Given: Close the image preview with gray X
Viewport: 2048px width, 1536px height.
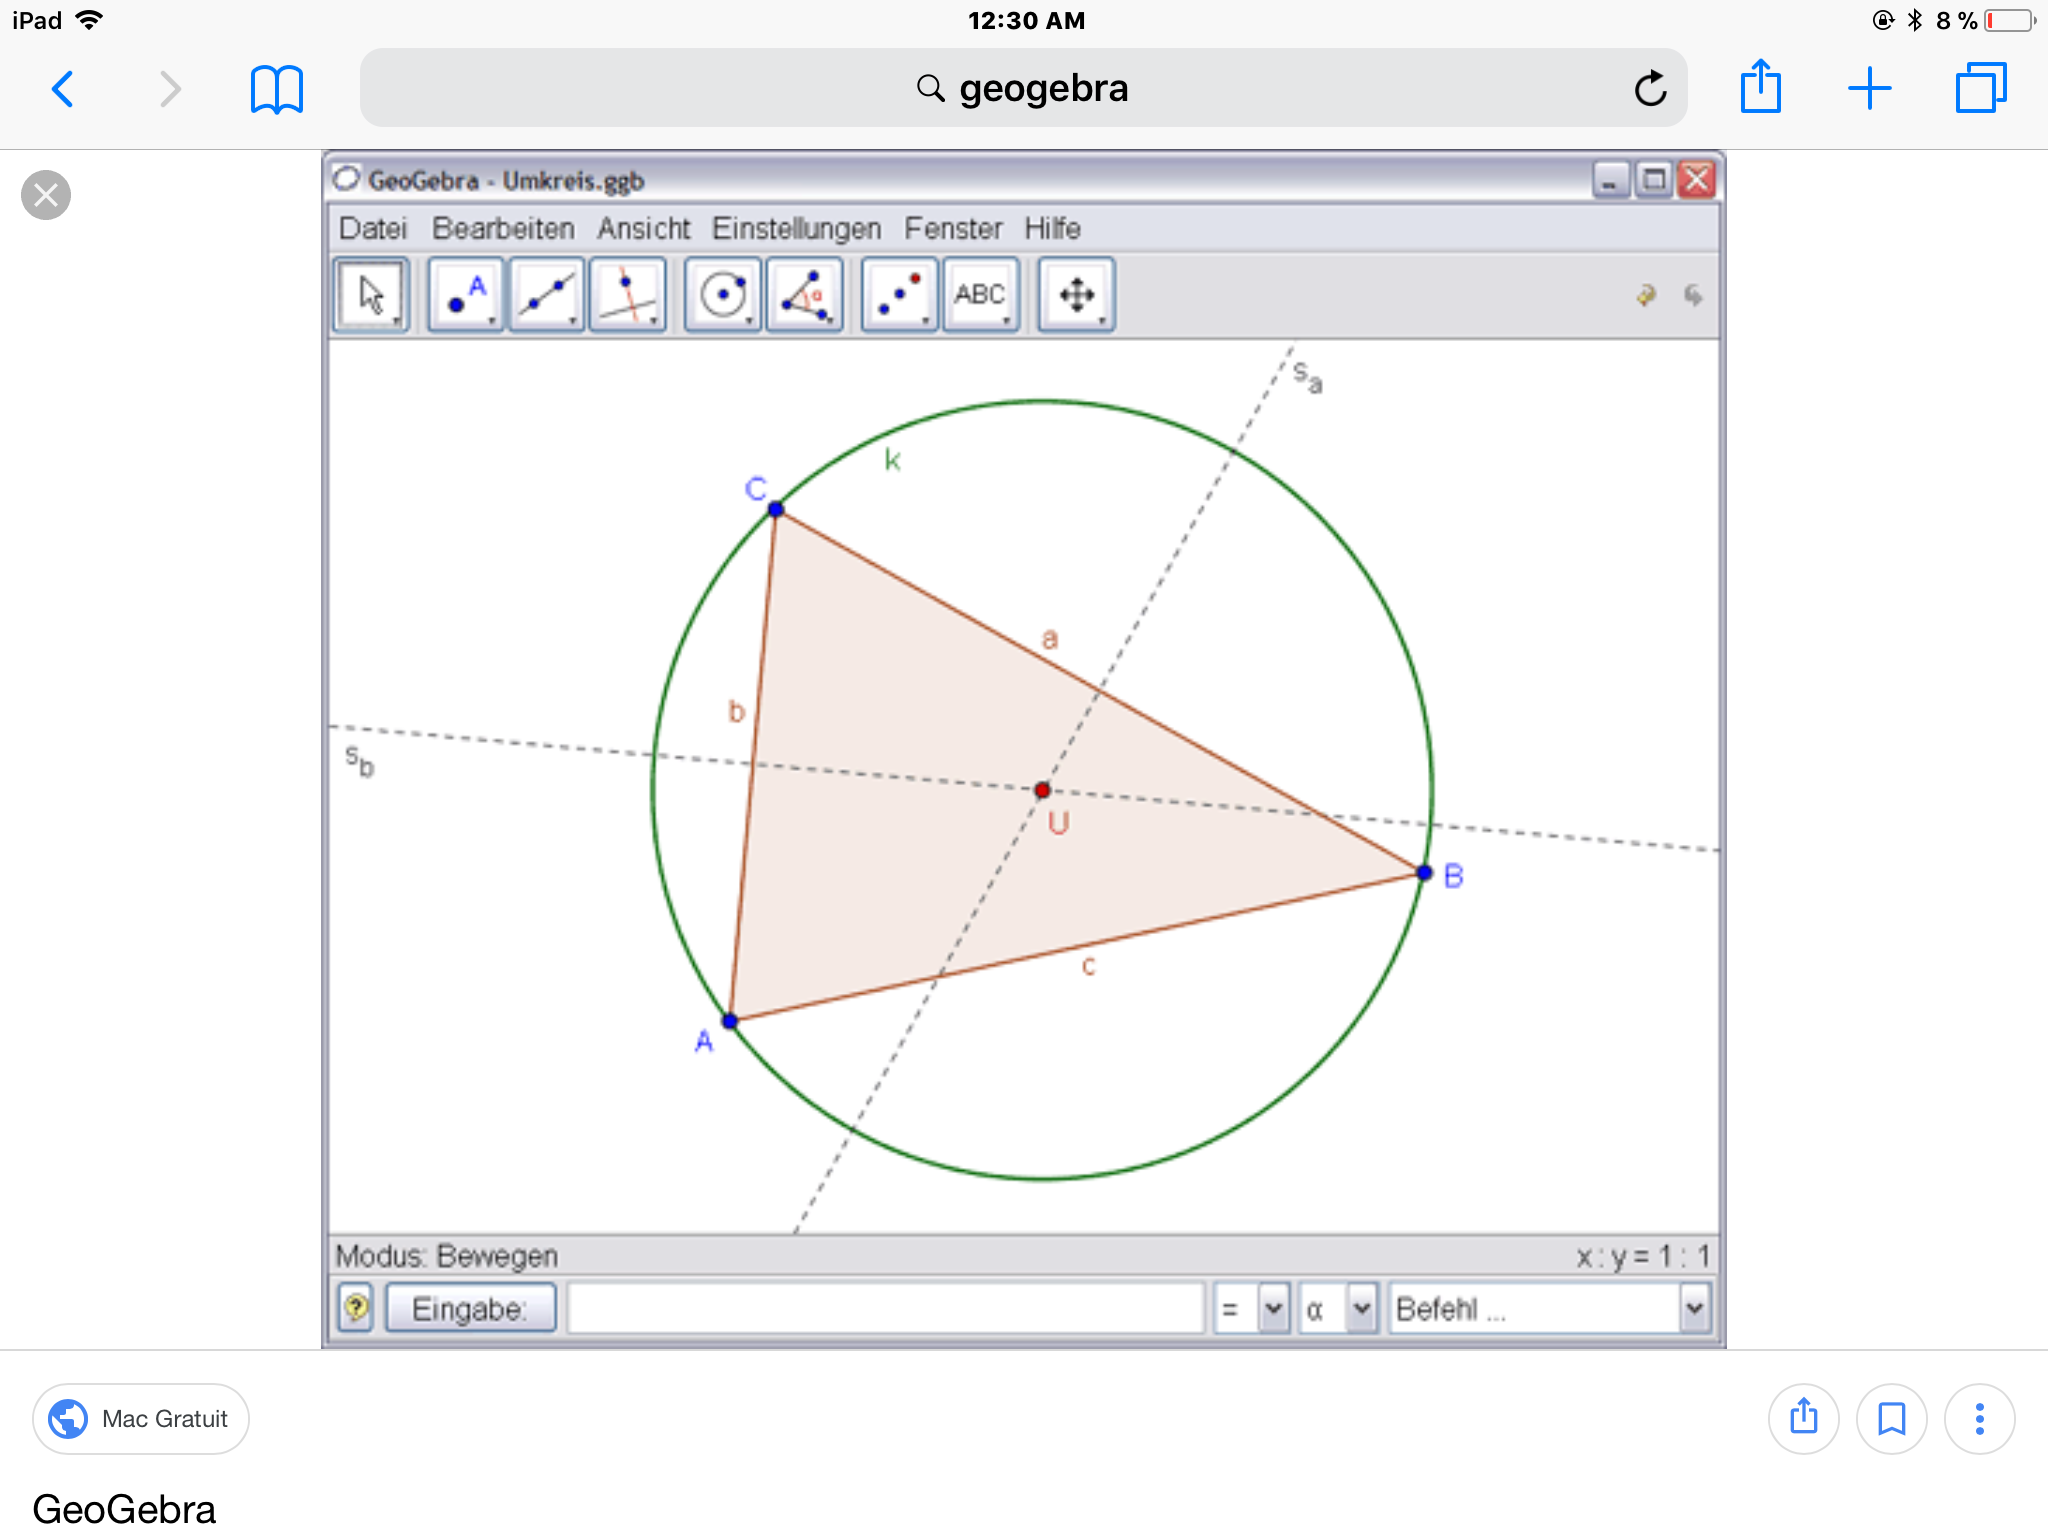Looking at the screenshot, I should pyautogui.click(x=46, y=195).
